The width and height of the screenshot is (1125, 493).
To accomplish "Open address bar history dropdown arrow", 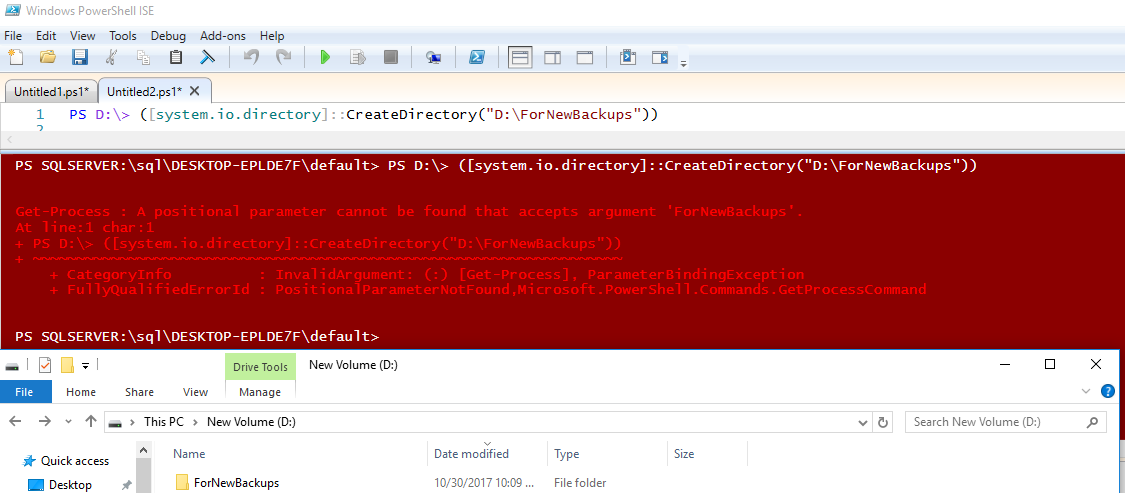I will [x=865, y=423].
